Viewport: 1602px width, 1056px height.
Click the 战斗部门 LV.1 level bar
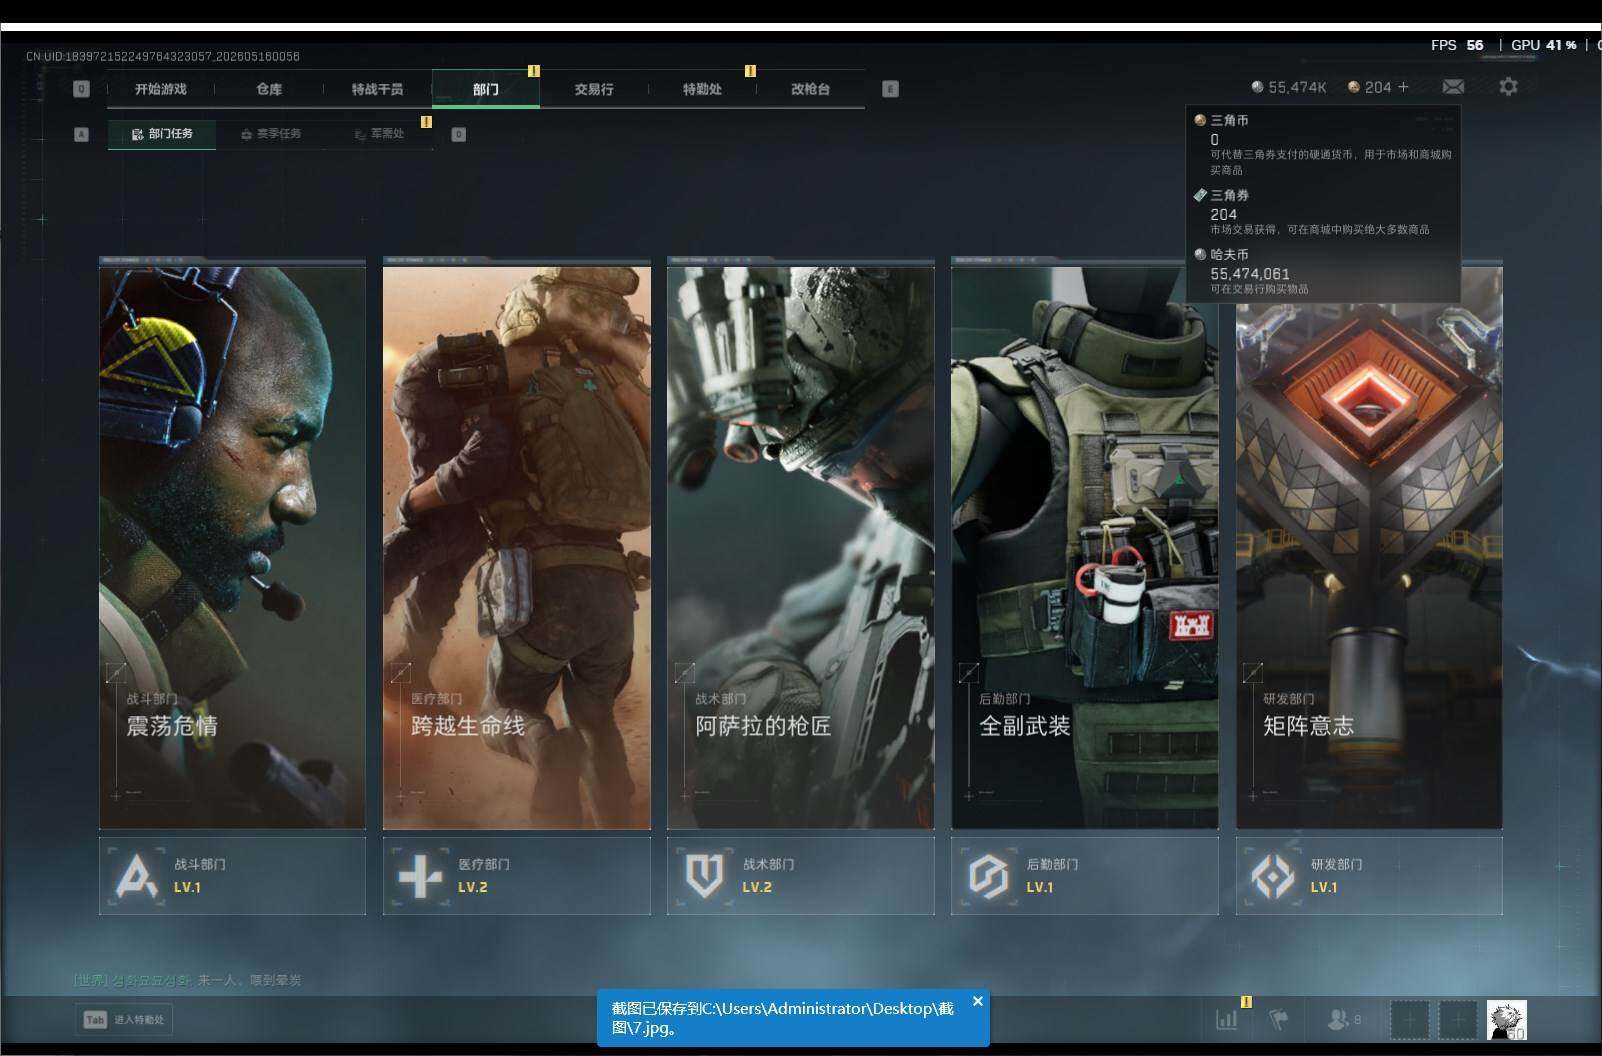(x=232, y=876)
